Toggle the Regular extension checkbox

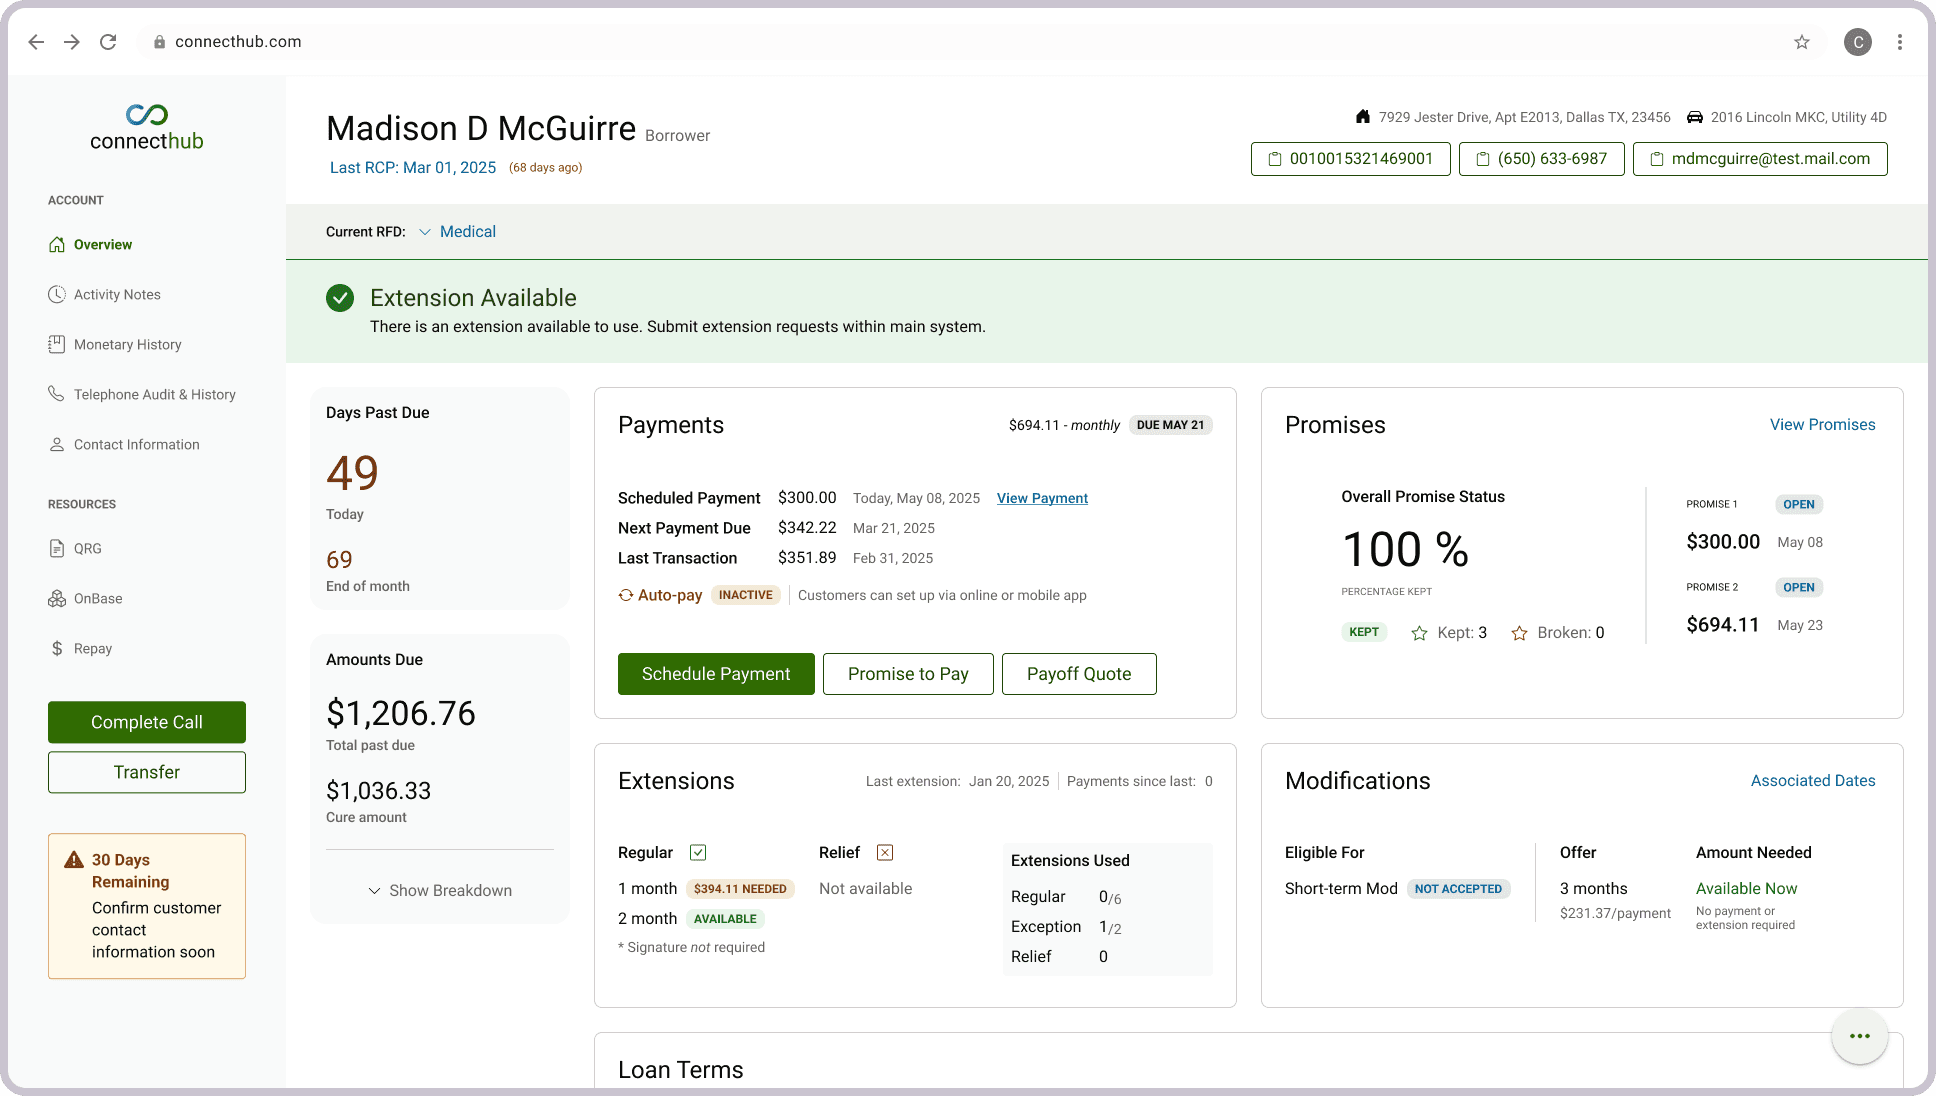point(698,852)
